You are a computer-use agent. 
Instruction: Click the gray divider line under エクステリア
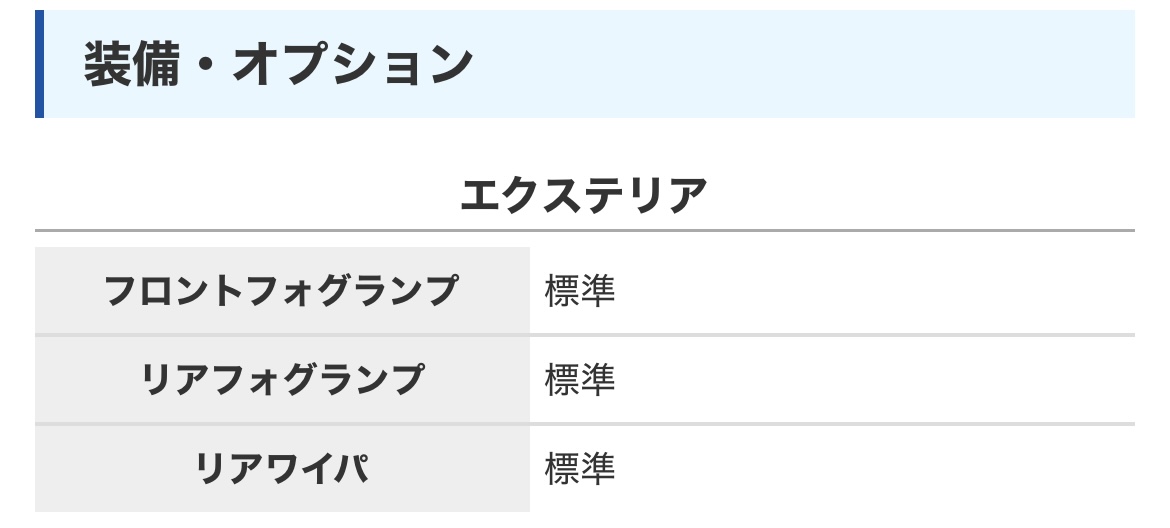click(584, 231)
